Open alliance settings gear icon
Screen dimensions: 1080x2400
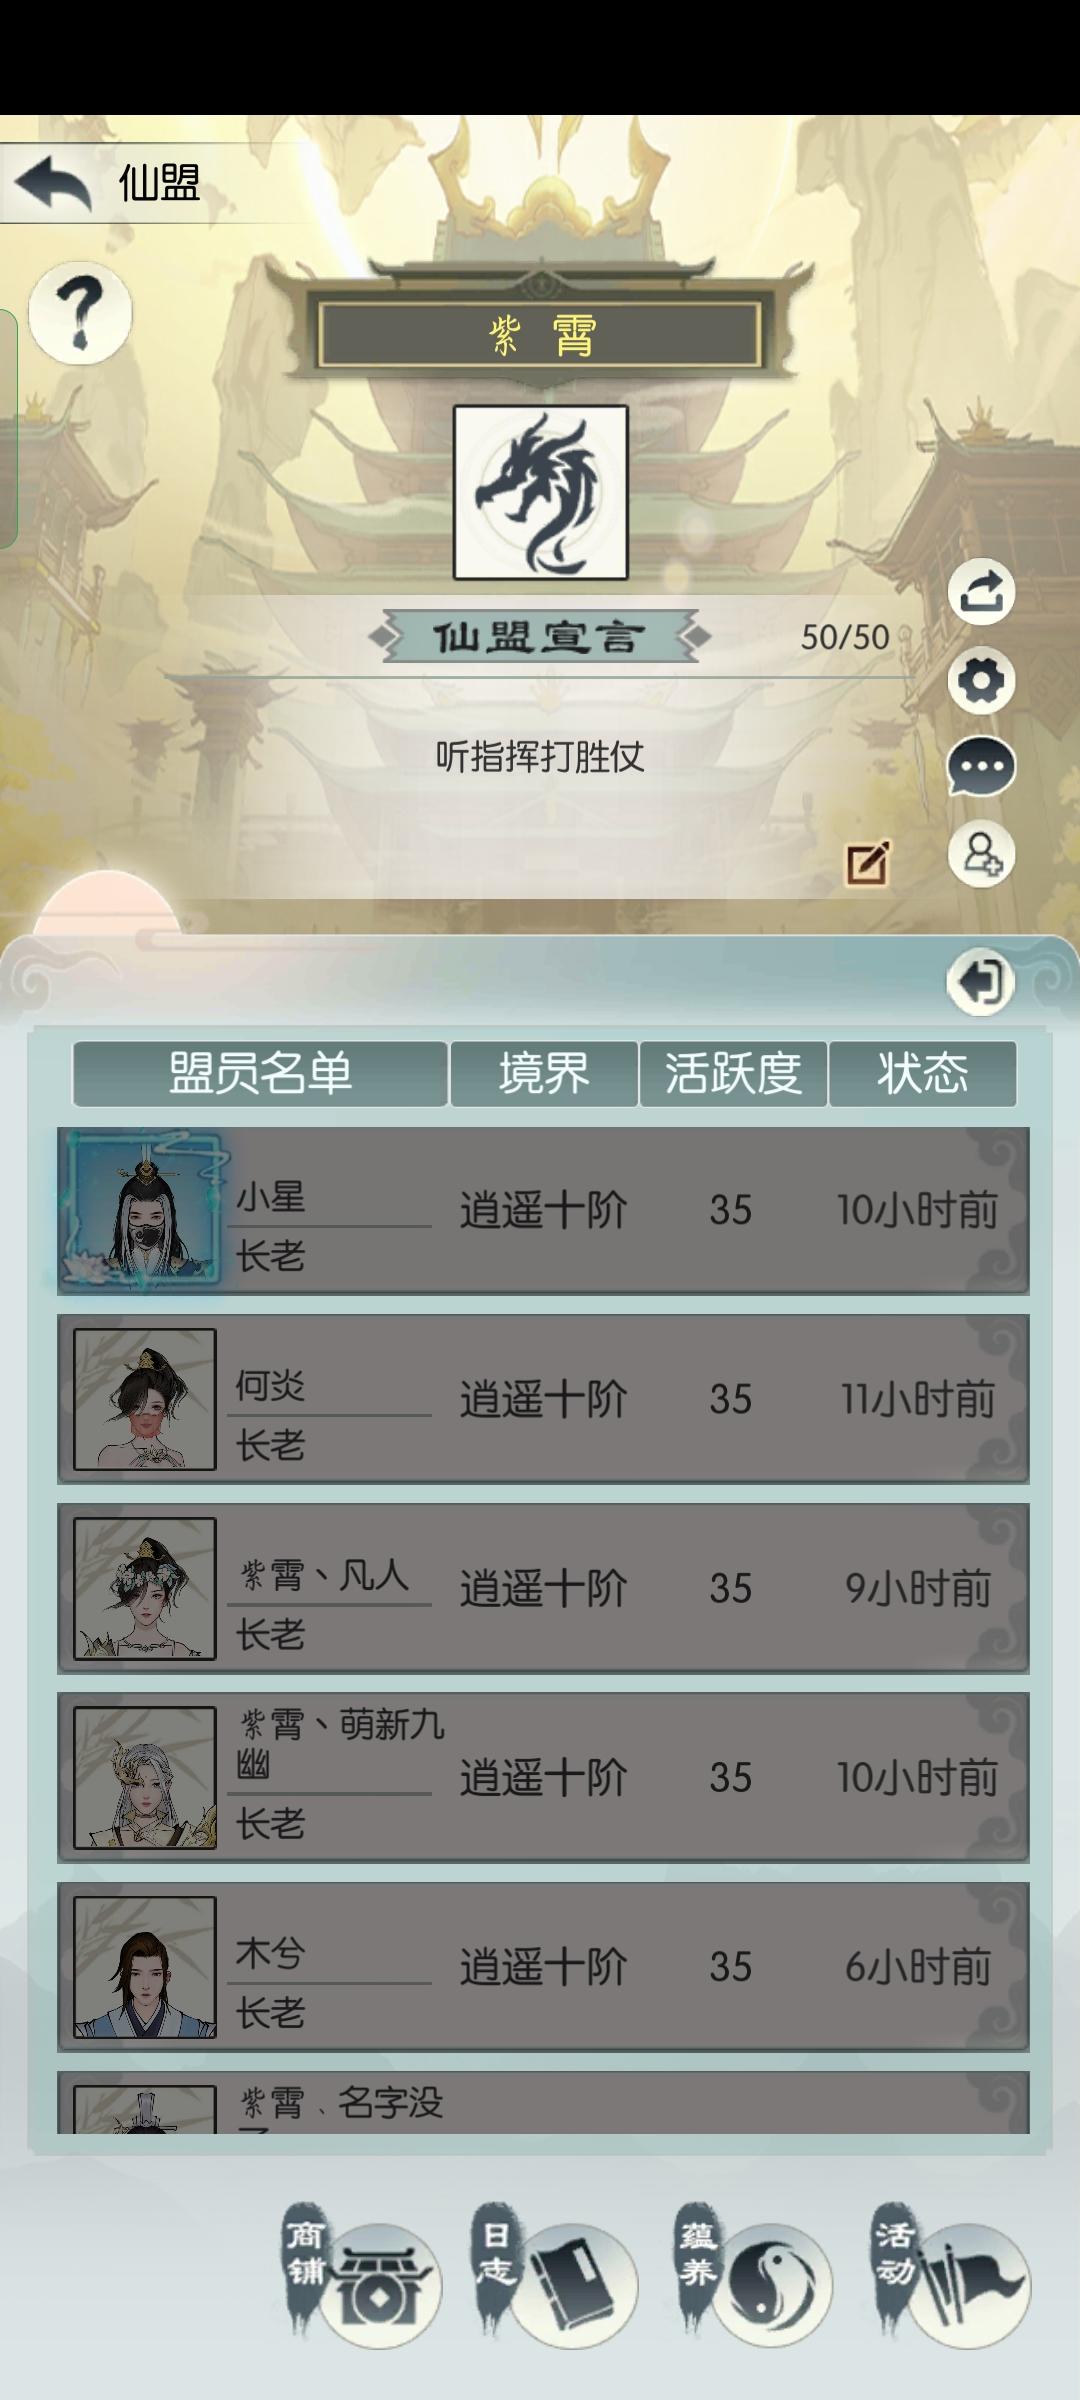click(x=981, y=680)
